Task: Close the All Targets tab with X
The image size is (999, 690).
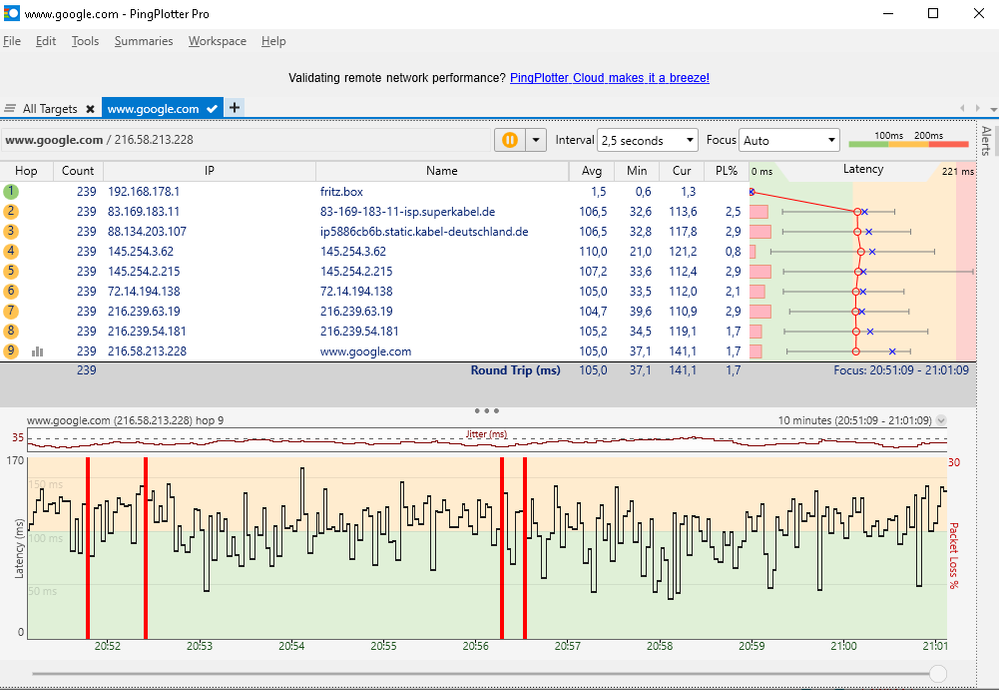Action: [x=90, y=109]
